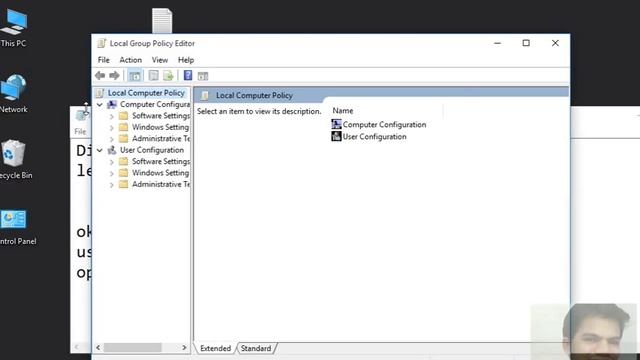This screenshot has height=360, width=640.
Task: Select the Network desktop icon
Action: coord(14,93)
